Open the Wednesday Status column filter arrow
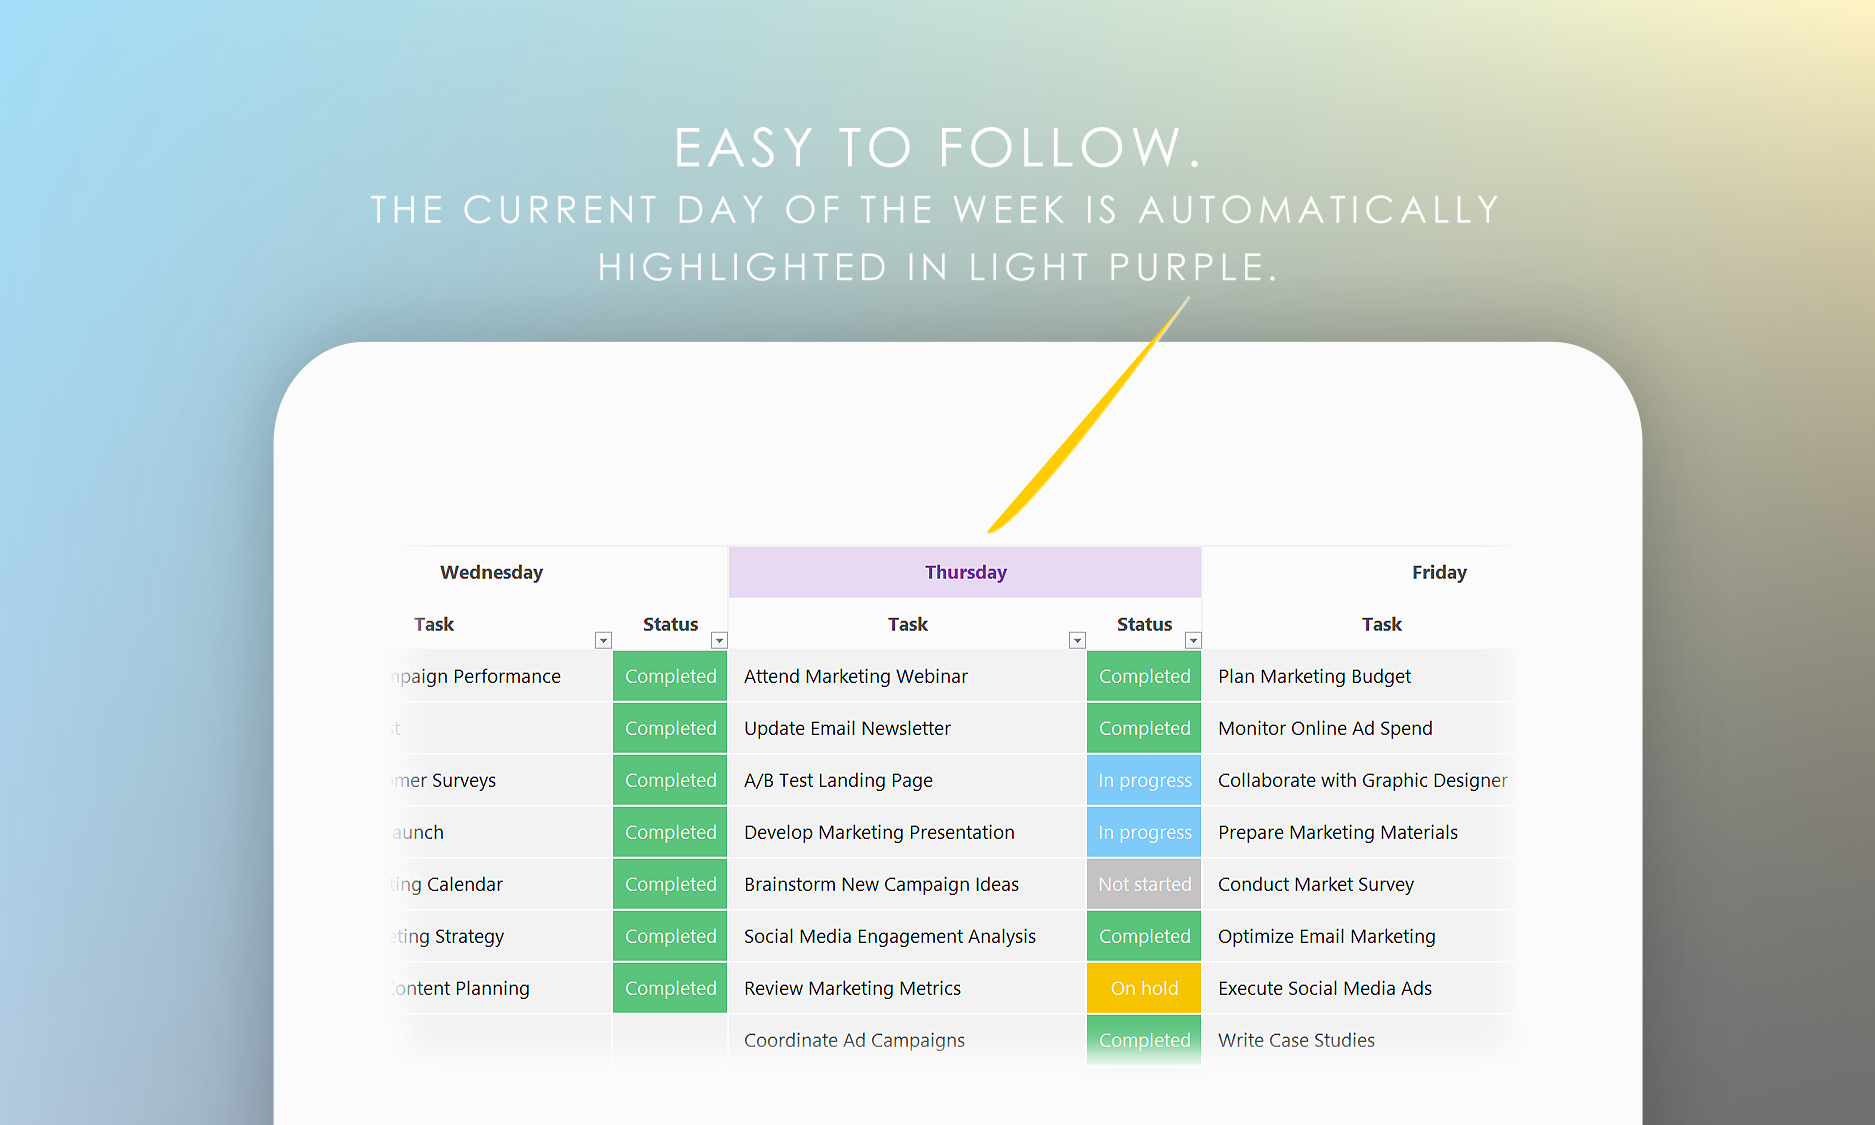This screenshot has height=1125, width=1875. pos(719,640)
